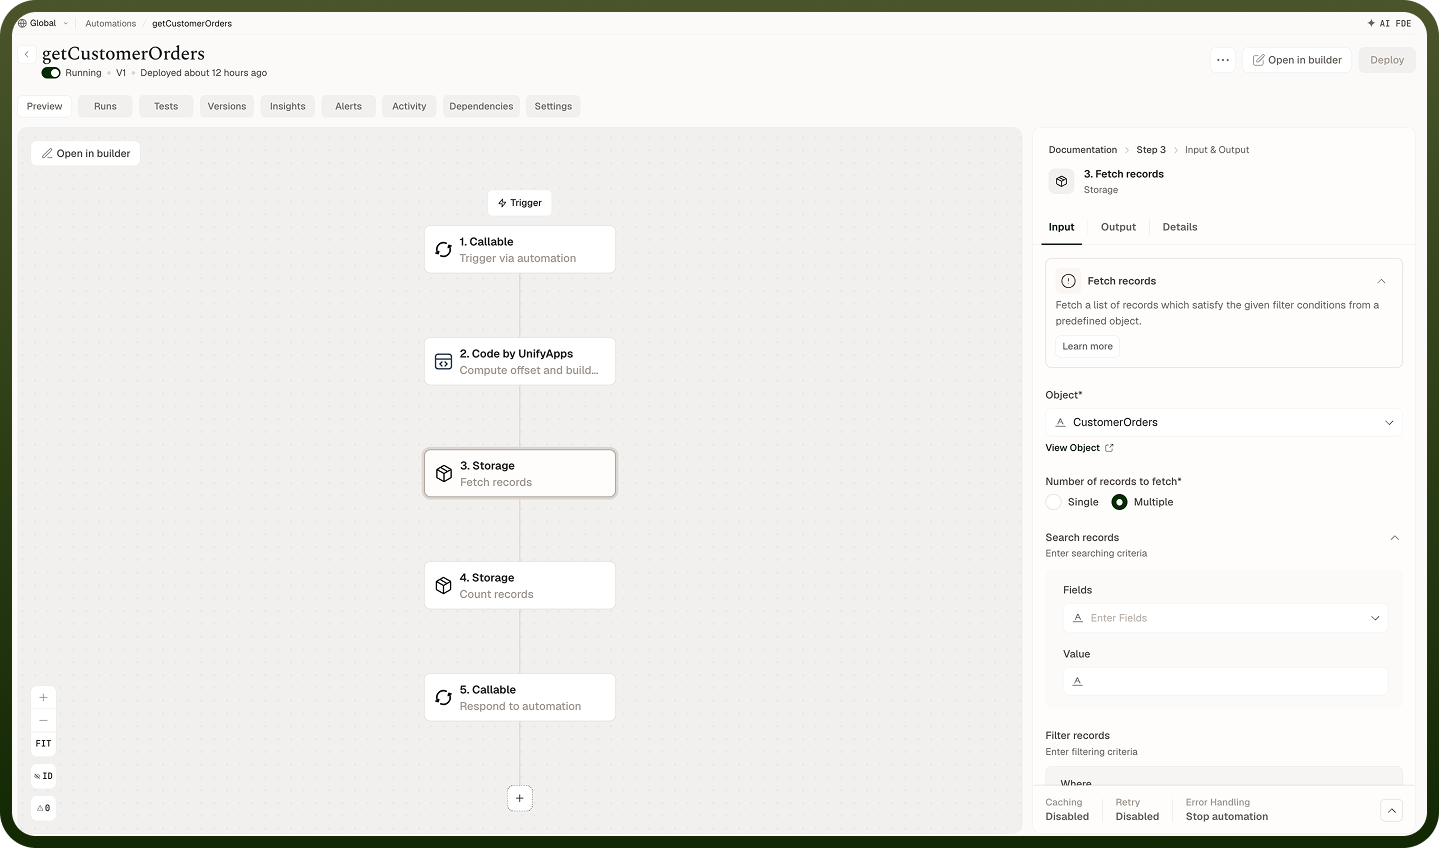Viewport: 1439px width, 848px height.
Task: Click the Deploy button
Action: click(1387, 60)
